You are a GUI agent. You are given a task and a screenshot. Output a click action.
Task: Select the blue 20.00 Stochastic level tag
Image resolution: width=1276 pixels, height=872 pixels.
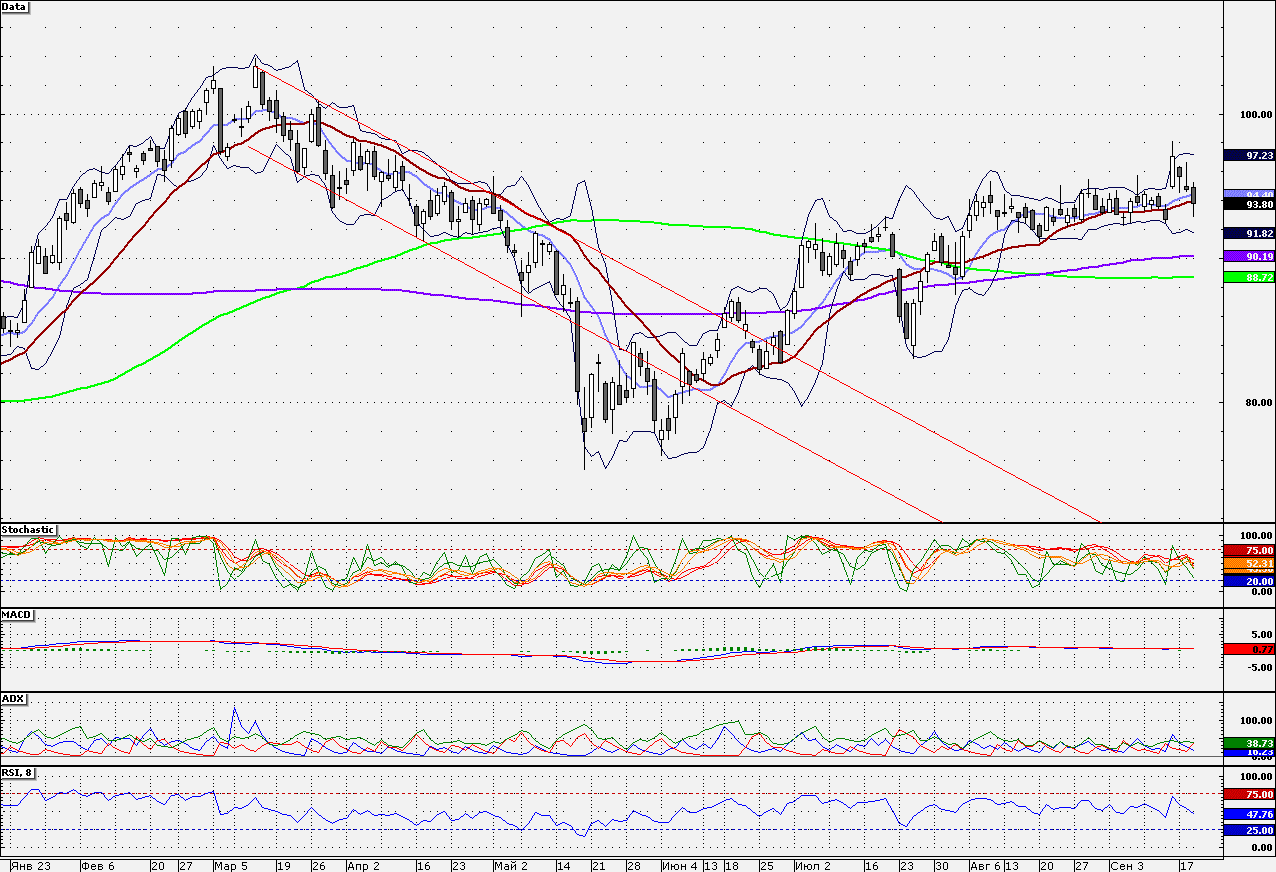coord(1248,581)
